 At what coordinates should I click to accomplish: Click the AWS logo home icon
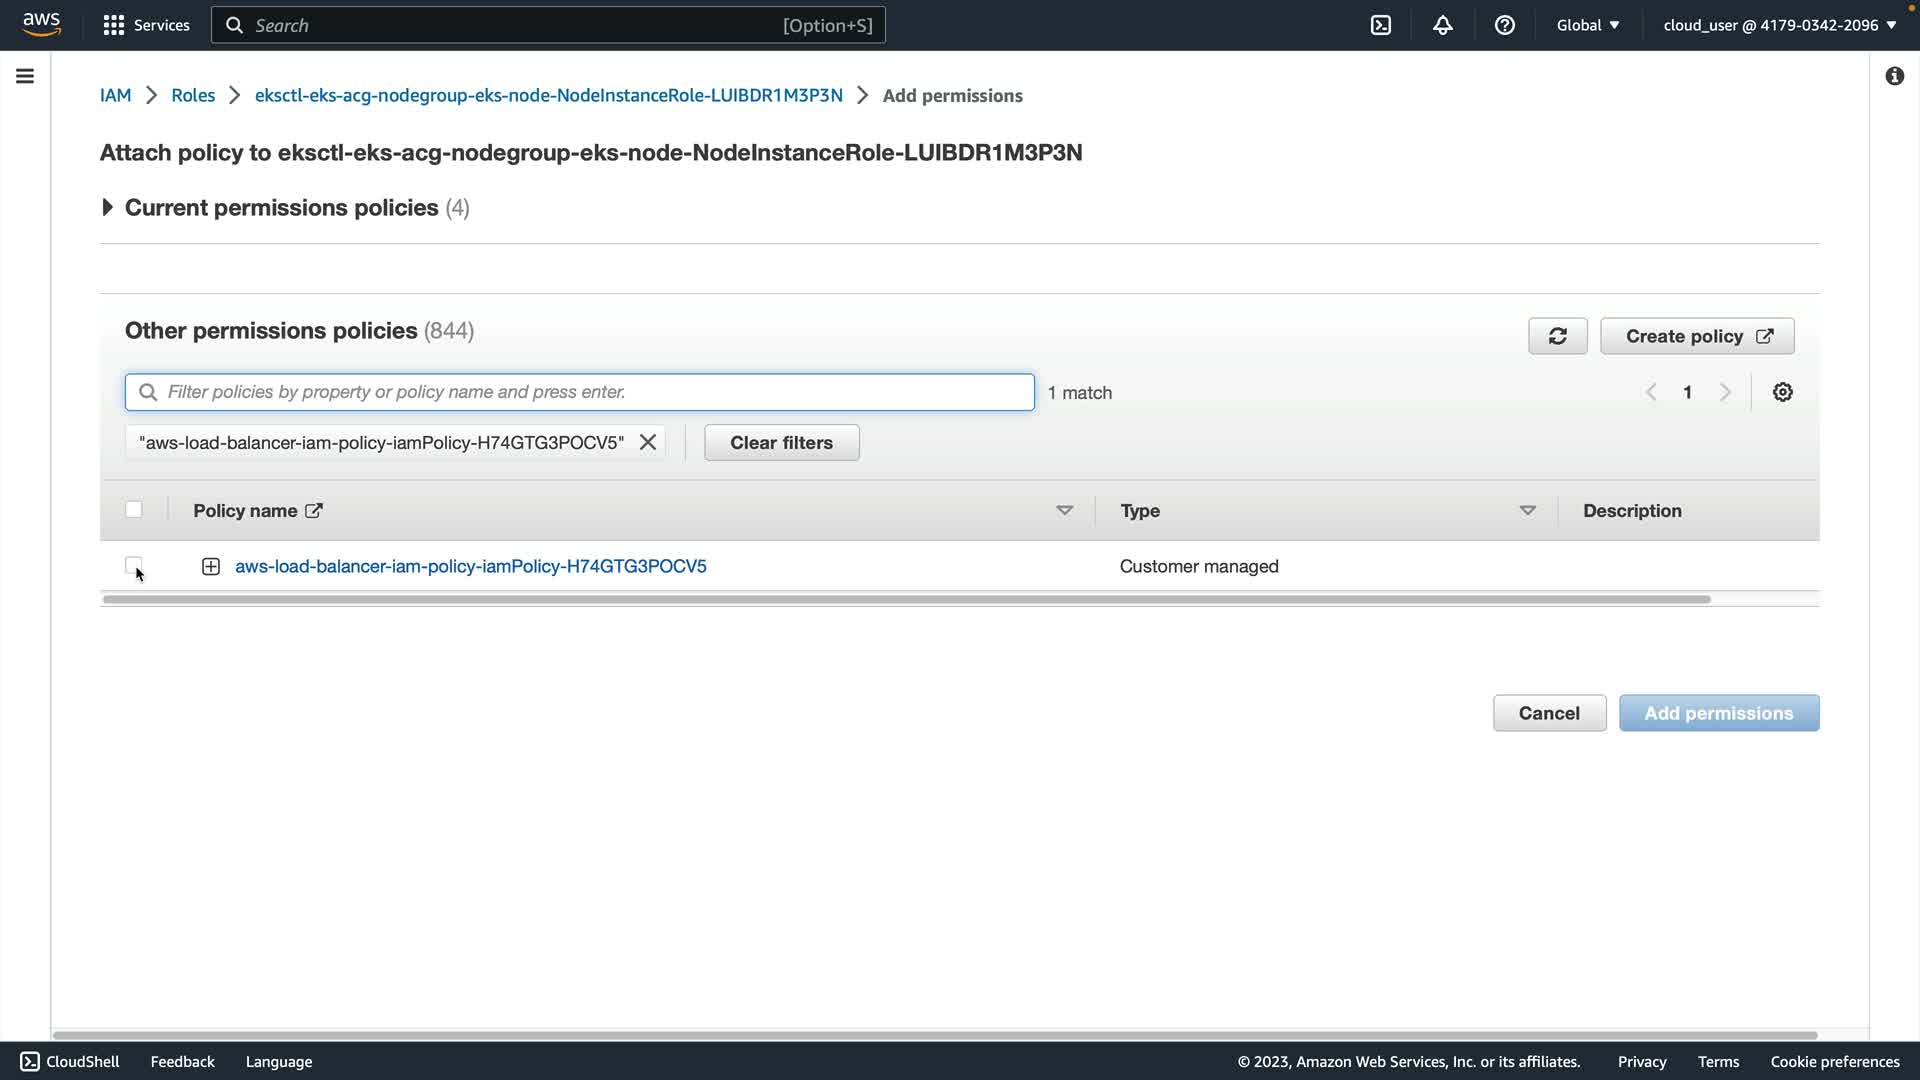tap(41, 24)
